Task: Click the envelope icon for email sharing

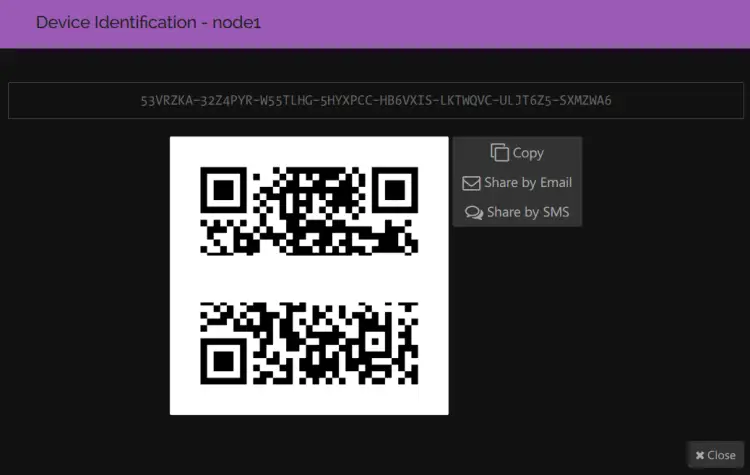Action: [471, 183]
